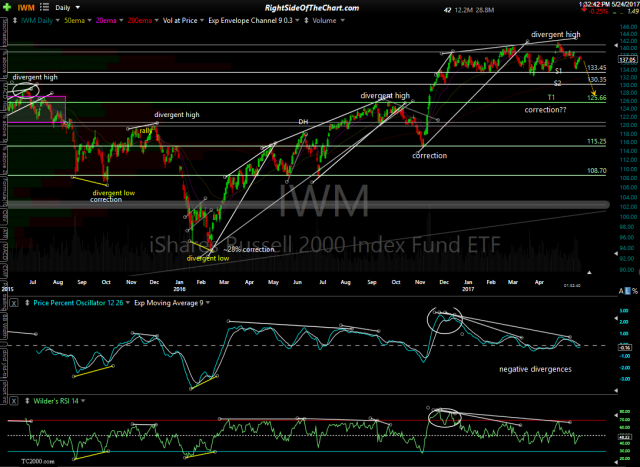Image resolution: width=640 pixels, height=467 pixels.
Task: Click the IWM ticker symbol at top
Action: [26, 7]
